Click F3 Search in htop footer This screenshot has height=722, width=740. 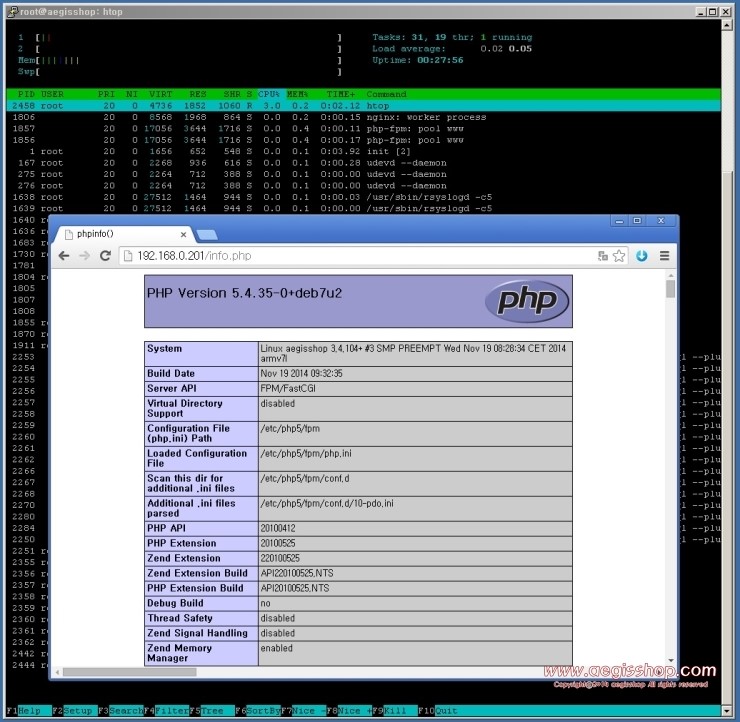point(120,711)
